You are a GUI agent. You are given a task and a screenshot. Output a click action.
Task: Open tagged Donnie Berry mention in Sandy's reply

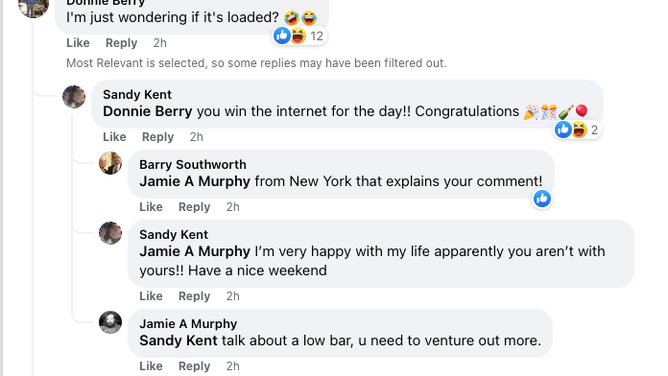coord(147,112)
